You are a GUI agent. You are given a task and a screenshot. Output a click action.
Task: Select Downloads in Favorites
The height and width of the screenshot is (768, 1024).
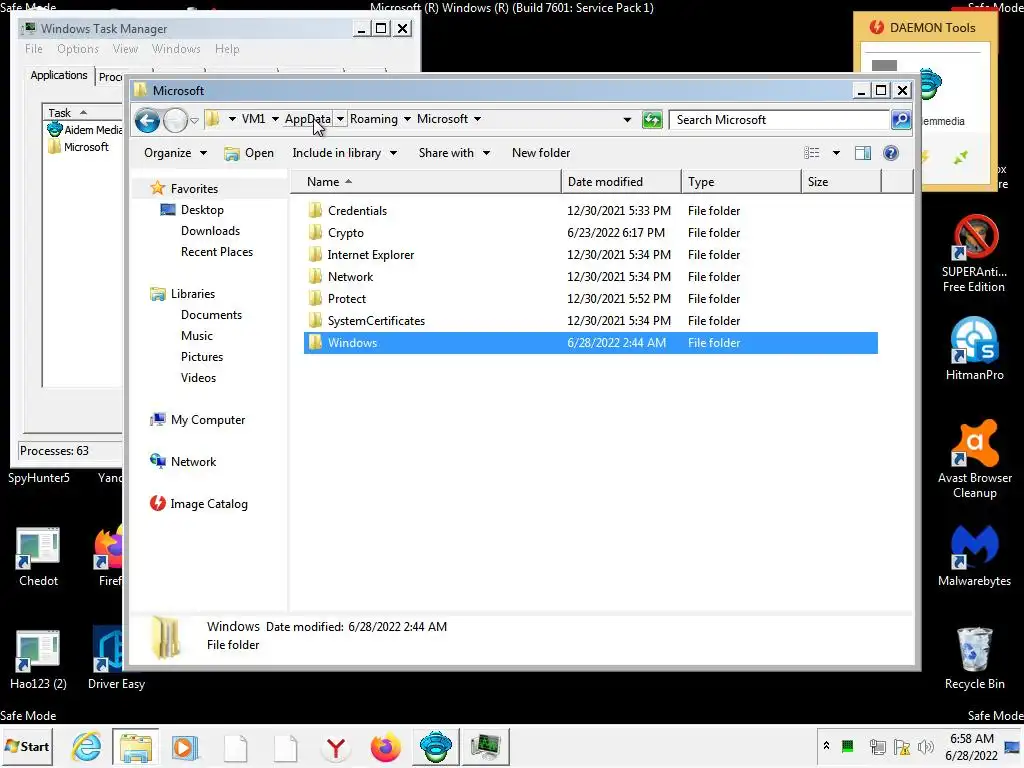coord(210,231)
